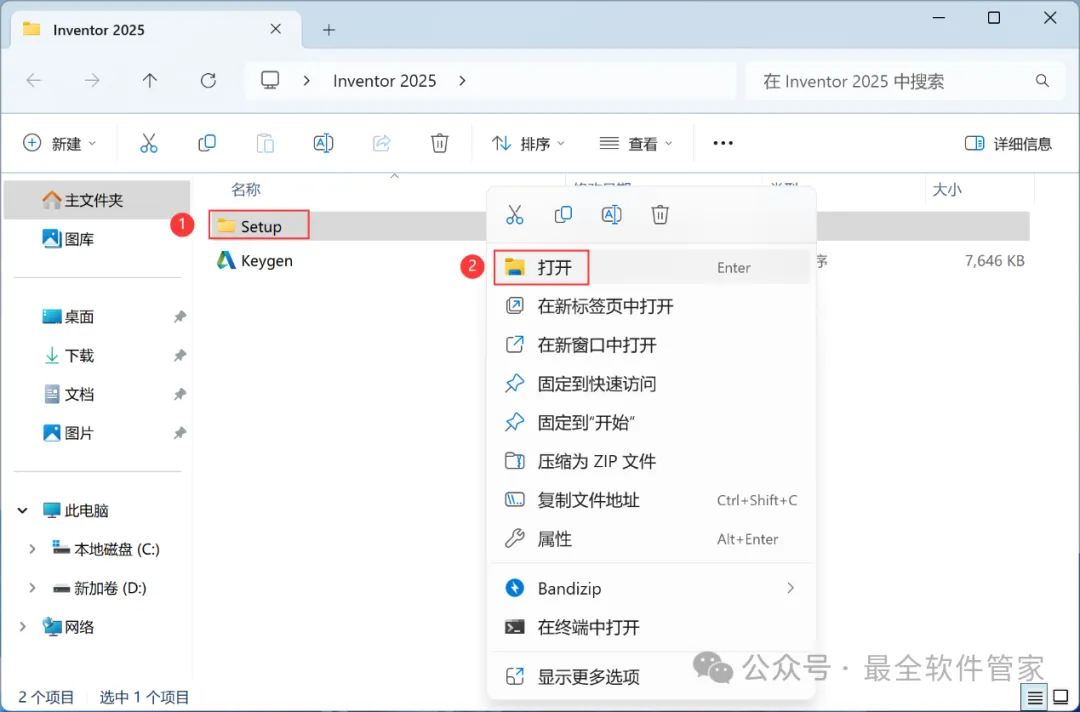The height and width of the screenshot is (712, 1080).
Task: Click the This PC monitor icon in address bar
Action: point(270,81)
